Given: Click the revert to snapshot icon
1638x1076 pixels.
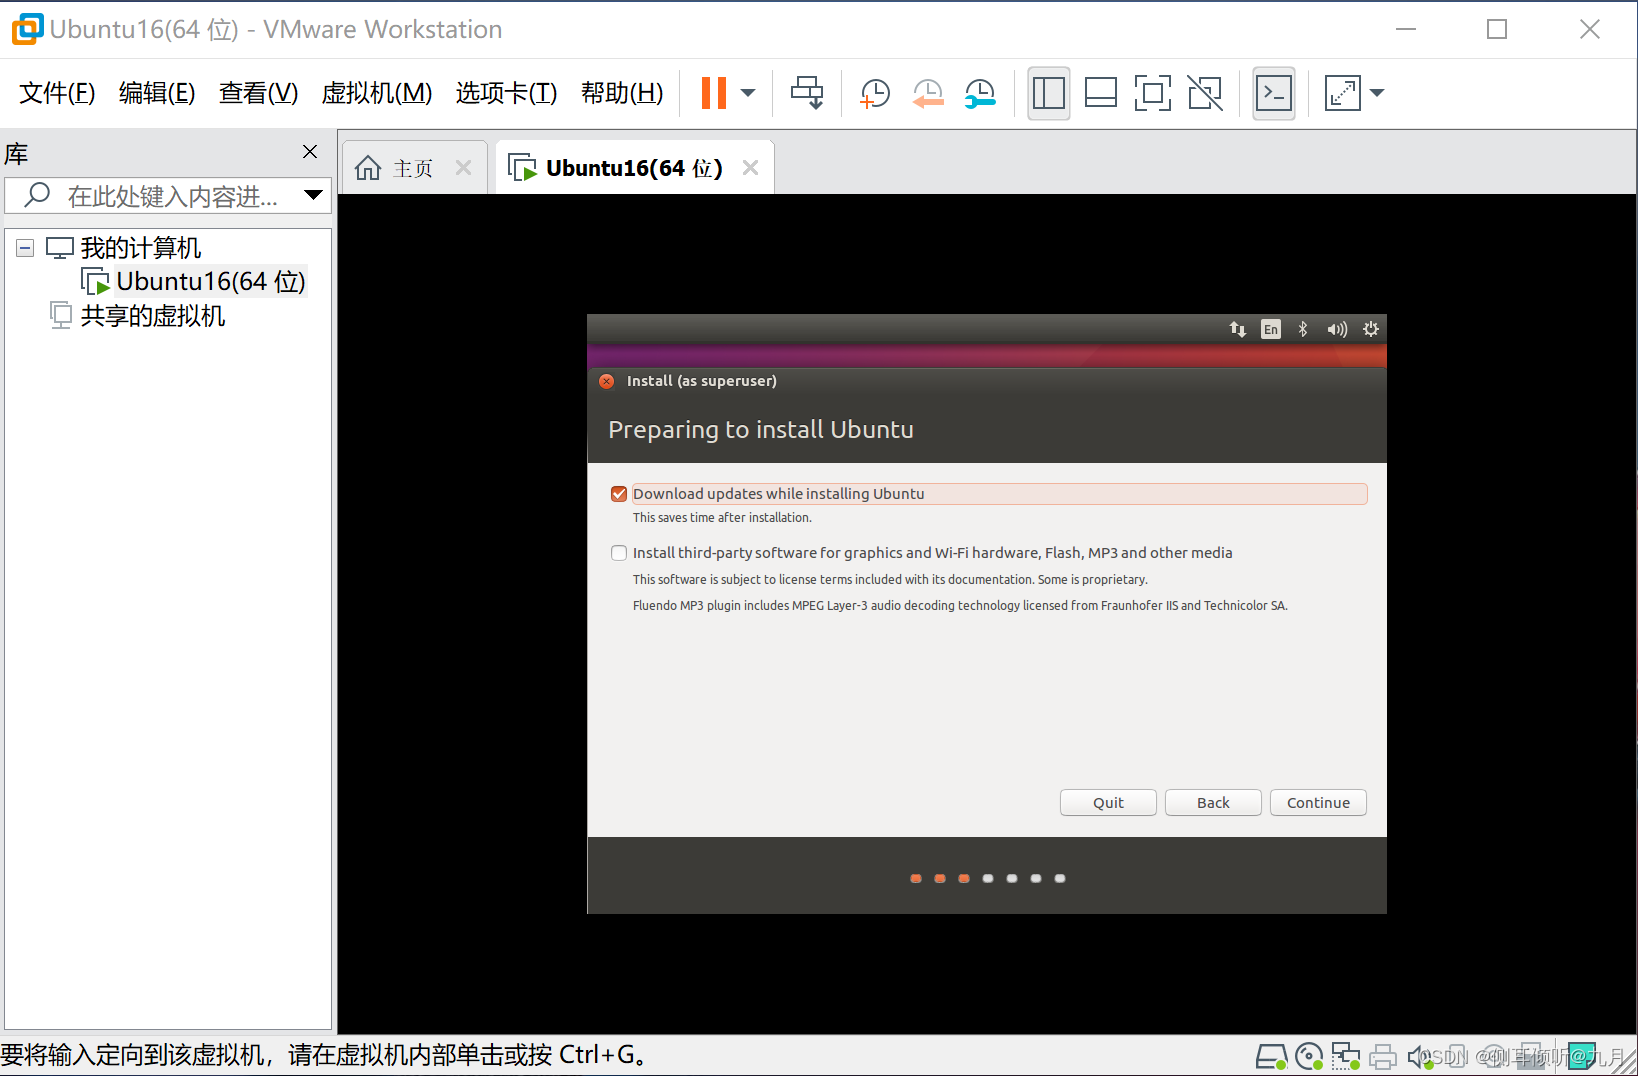Looking at the screenshot, I should click(928, 93).
